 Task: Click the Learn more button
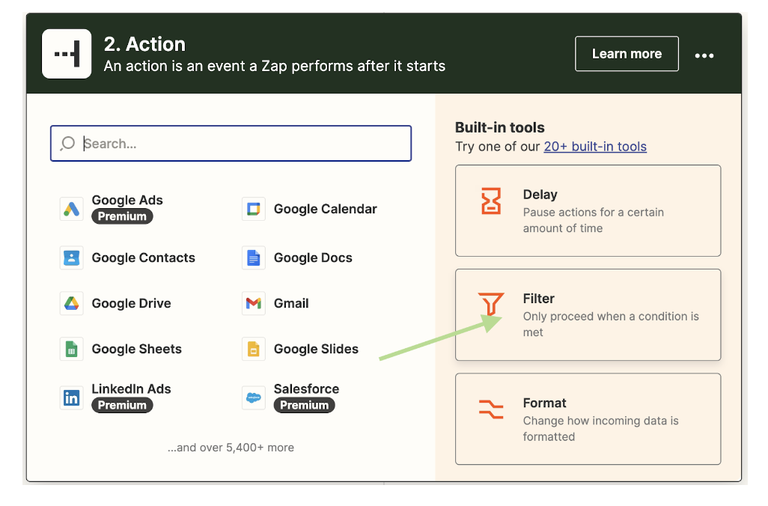pyautogui.click(x=626, y=53)
